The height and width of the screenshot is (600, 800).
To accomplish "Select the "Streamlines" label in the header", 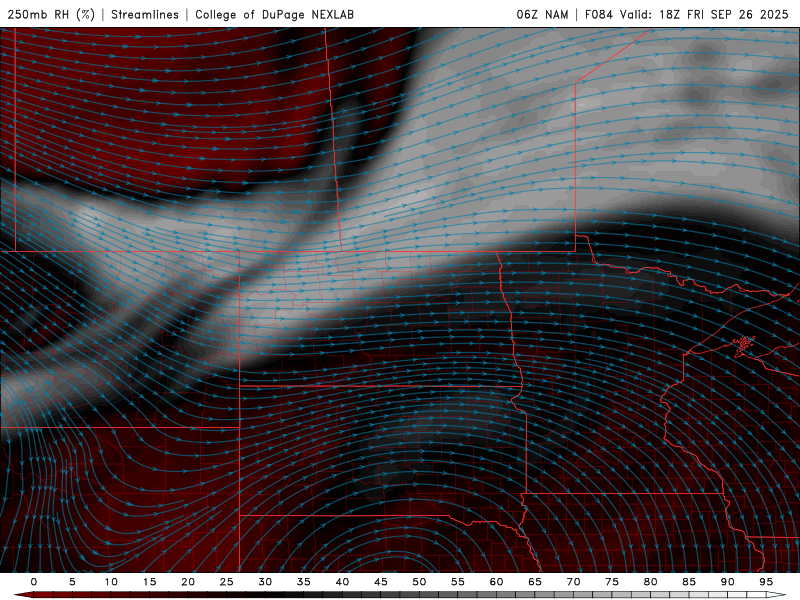I will click(x=145, y=14).
